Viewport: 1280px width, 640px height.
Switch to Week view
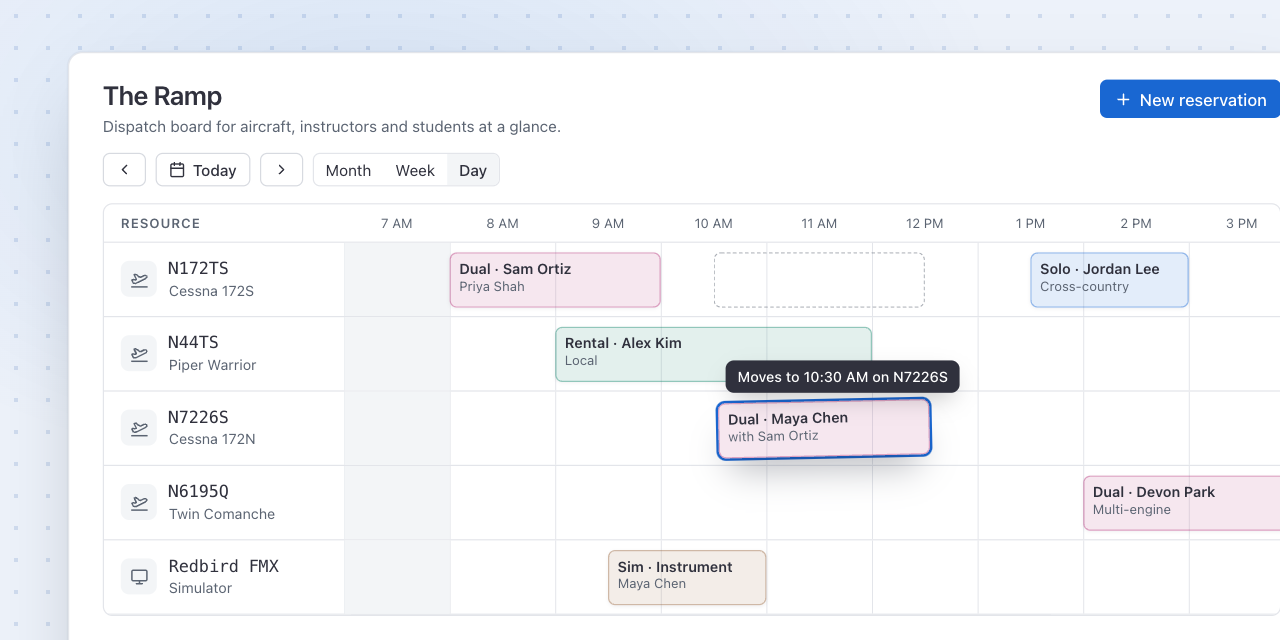415,170
